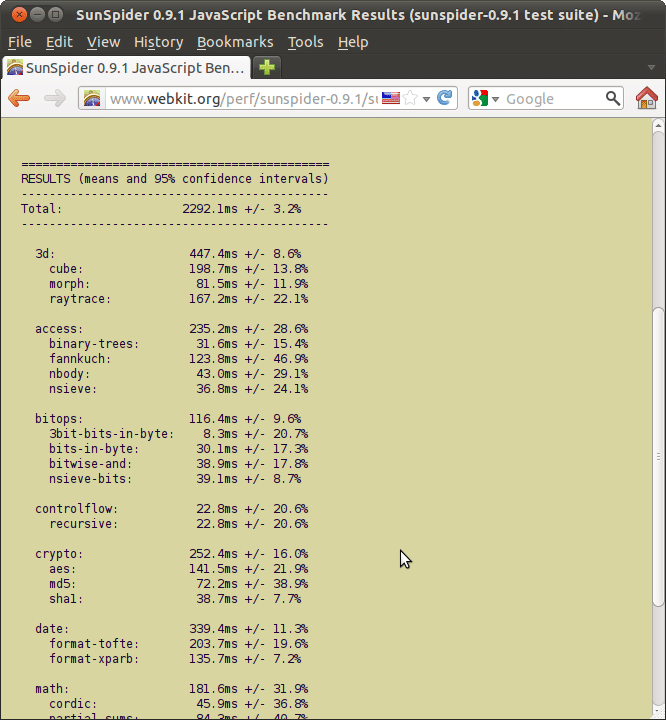This screenshot has height=720, width=666.
Task: Click the scrollbar up arrow
Action: click(x=658, y=125)
